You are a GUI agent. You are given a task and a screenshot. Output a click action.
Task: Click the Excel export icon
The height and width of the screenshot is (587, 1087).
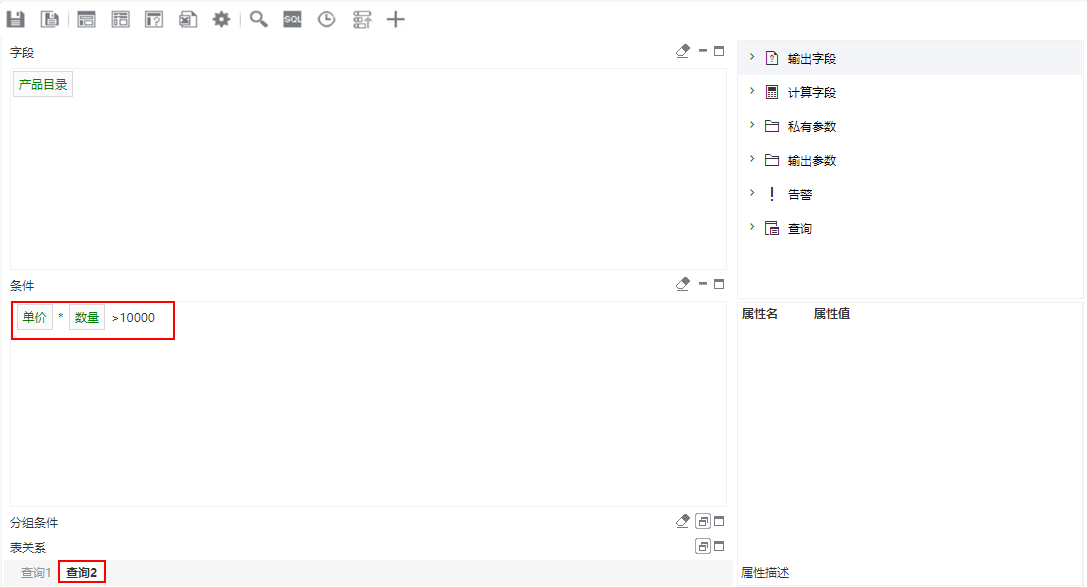(188, 19)
